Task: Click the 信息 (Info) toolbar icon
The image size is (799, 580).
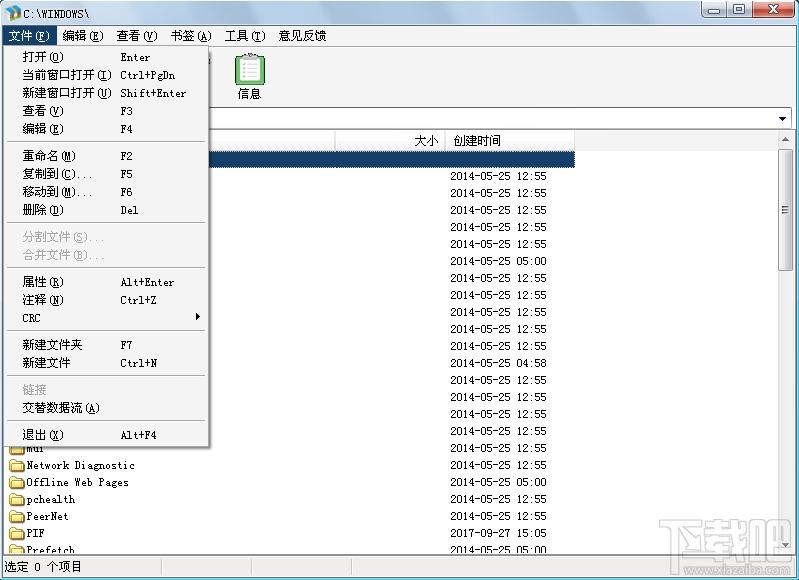Action: coord(249,76)
